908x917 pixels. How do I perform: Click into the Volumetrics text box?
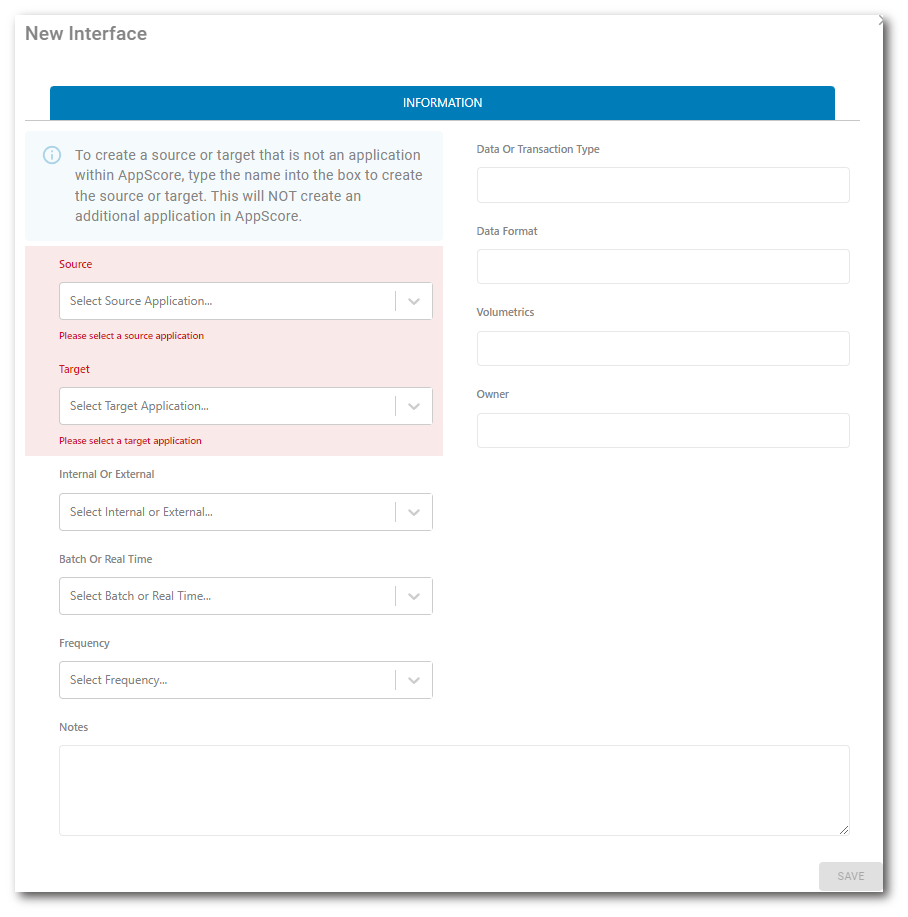(663, 348)
